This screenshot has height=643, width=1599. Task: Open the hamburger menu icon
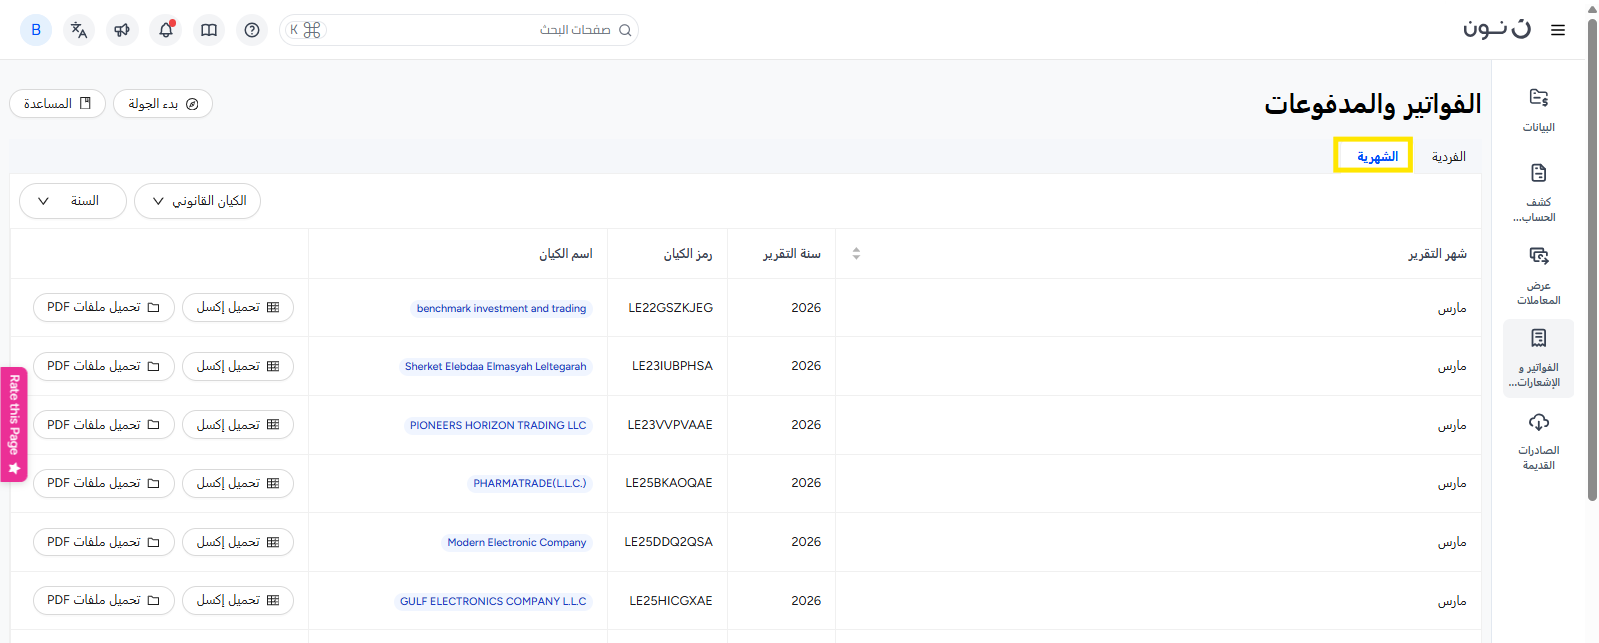(x=1557, y=30)
